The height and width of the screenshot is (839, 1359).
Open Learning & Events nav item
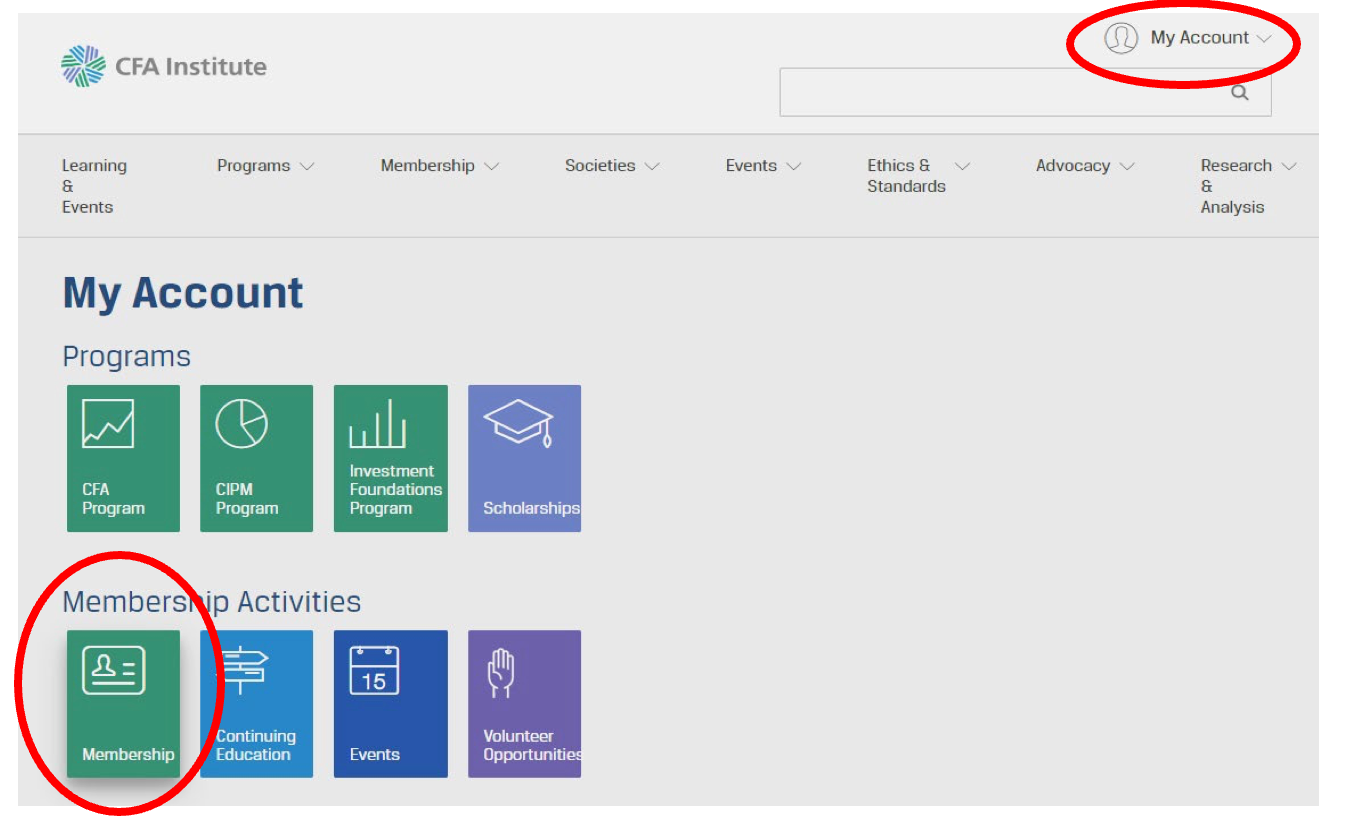point(94,186)
